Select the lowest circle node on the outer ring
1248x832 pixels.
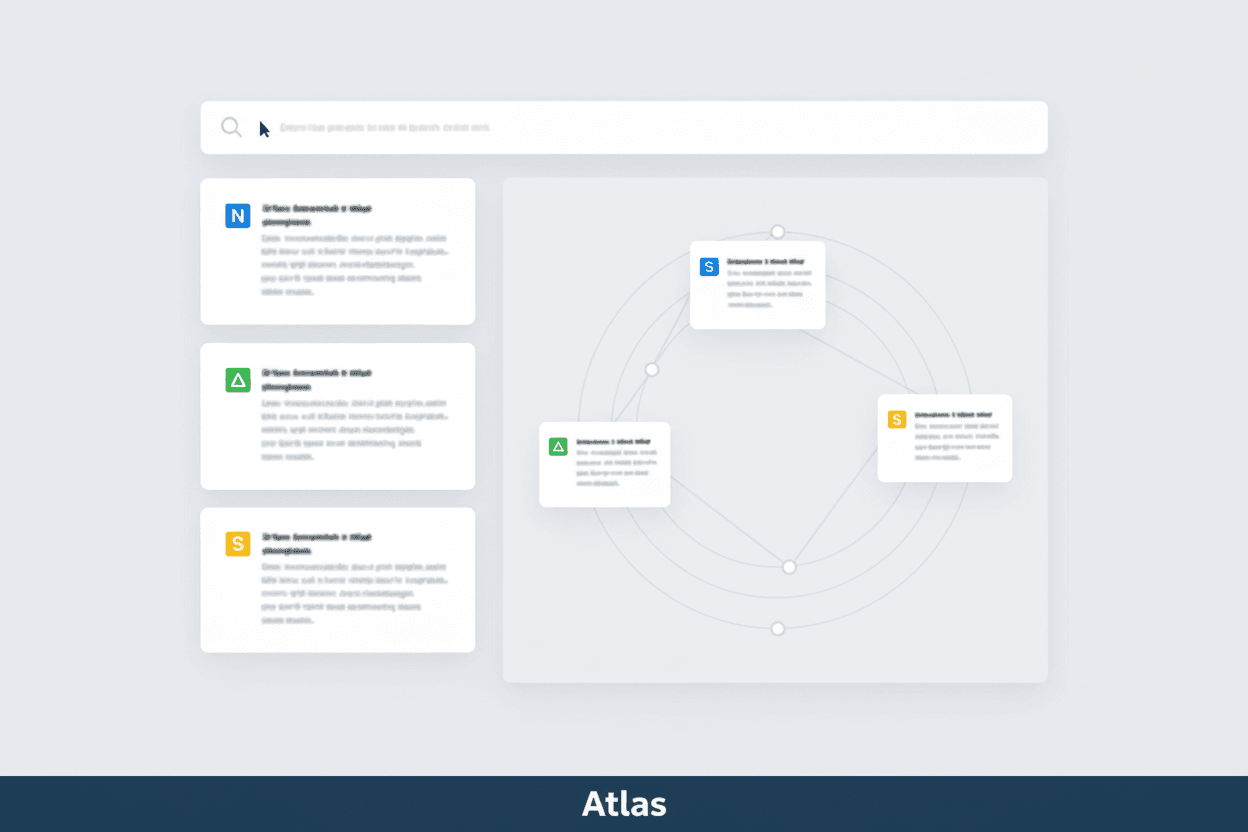coord(778,629)
